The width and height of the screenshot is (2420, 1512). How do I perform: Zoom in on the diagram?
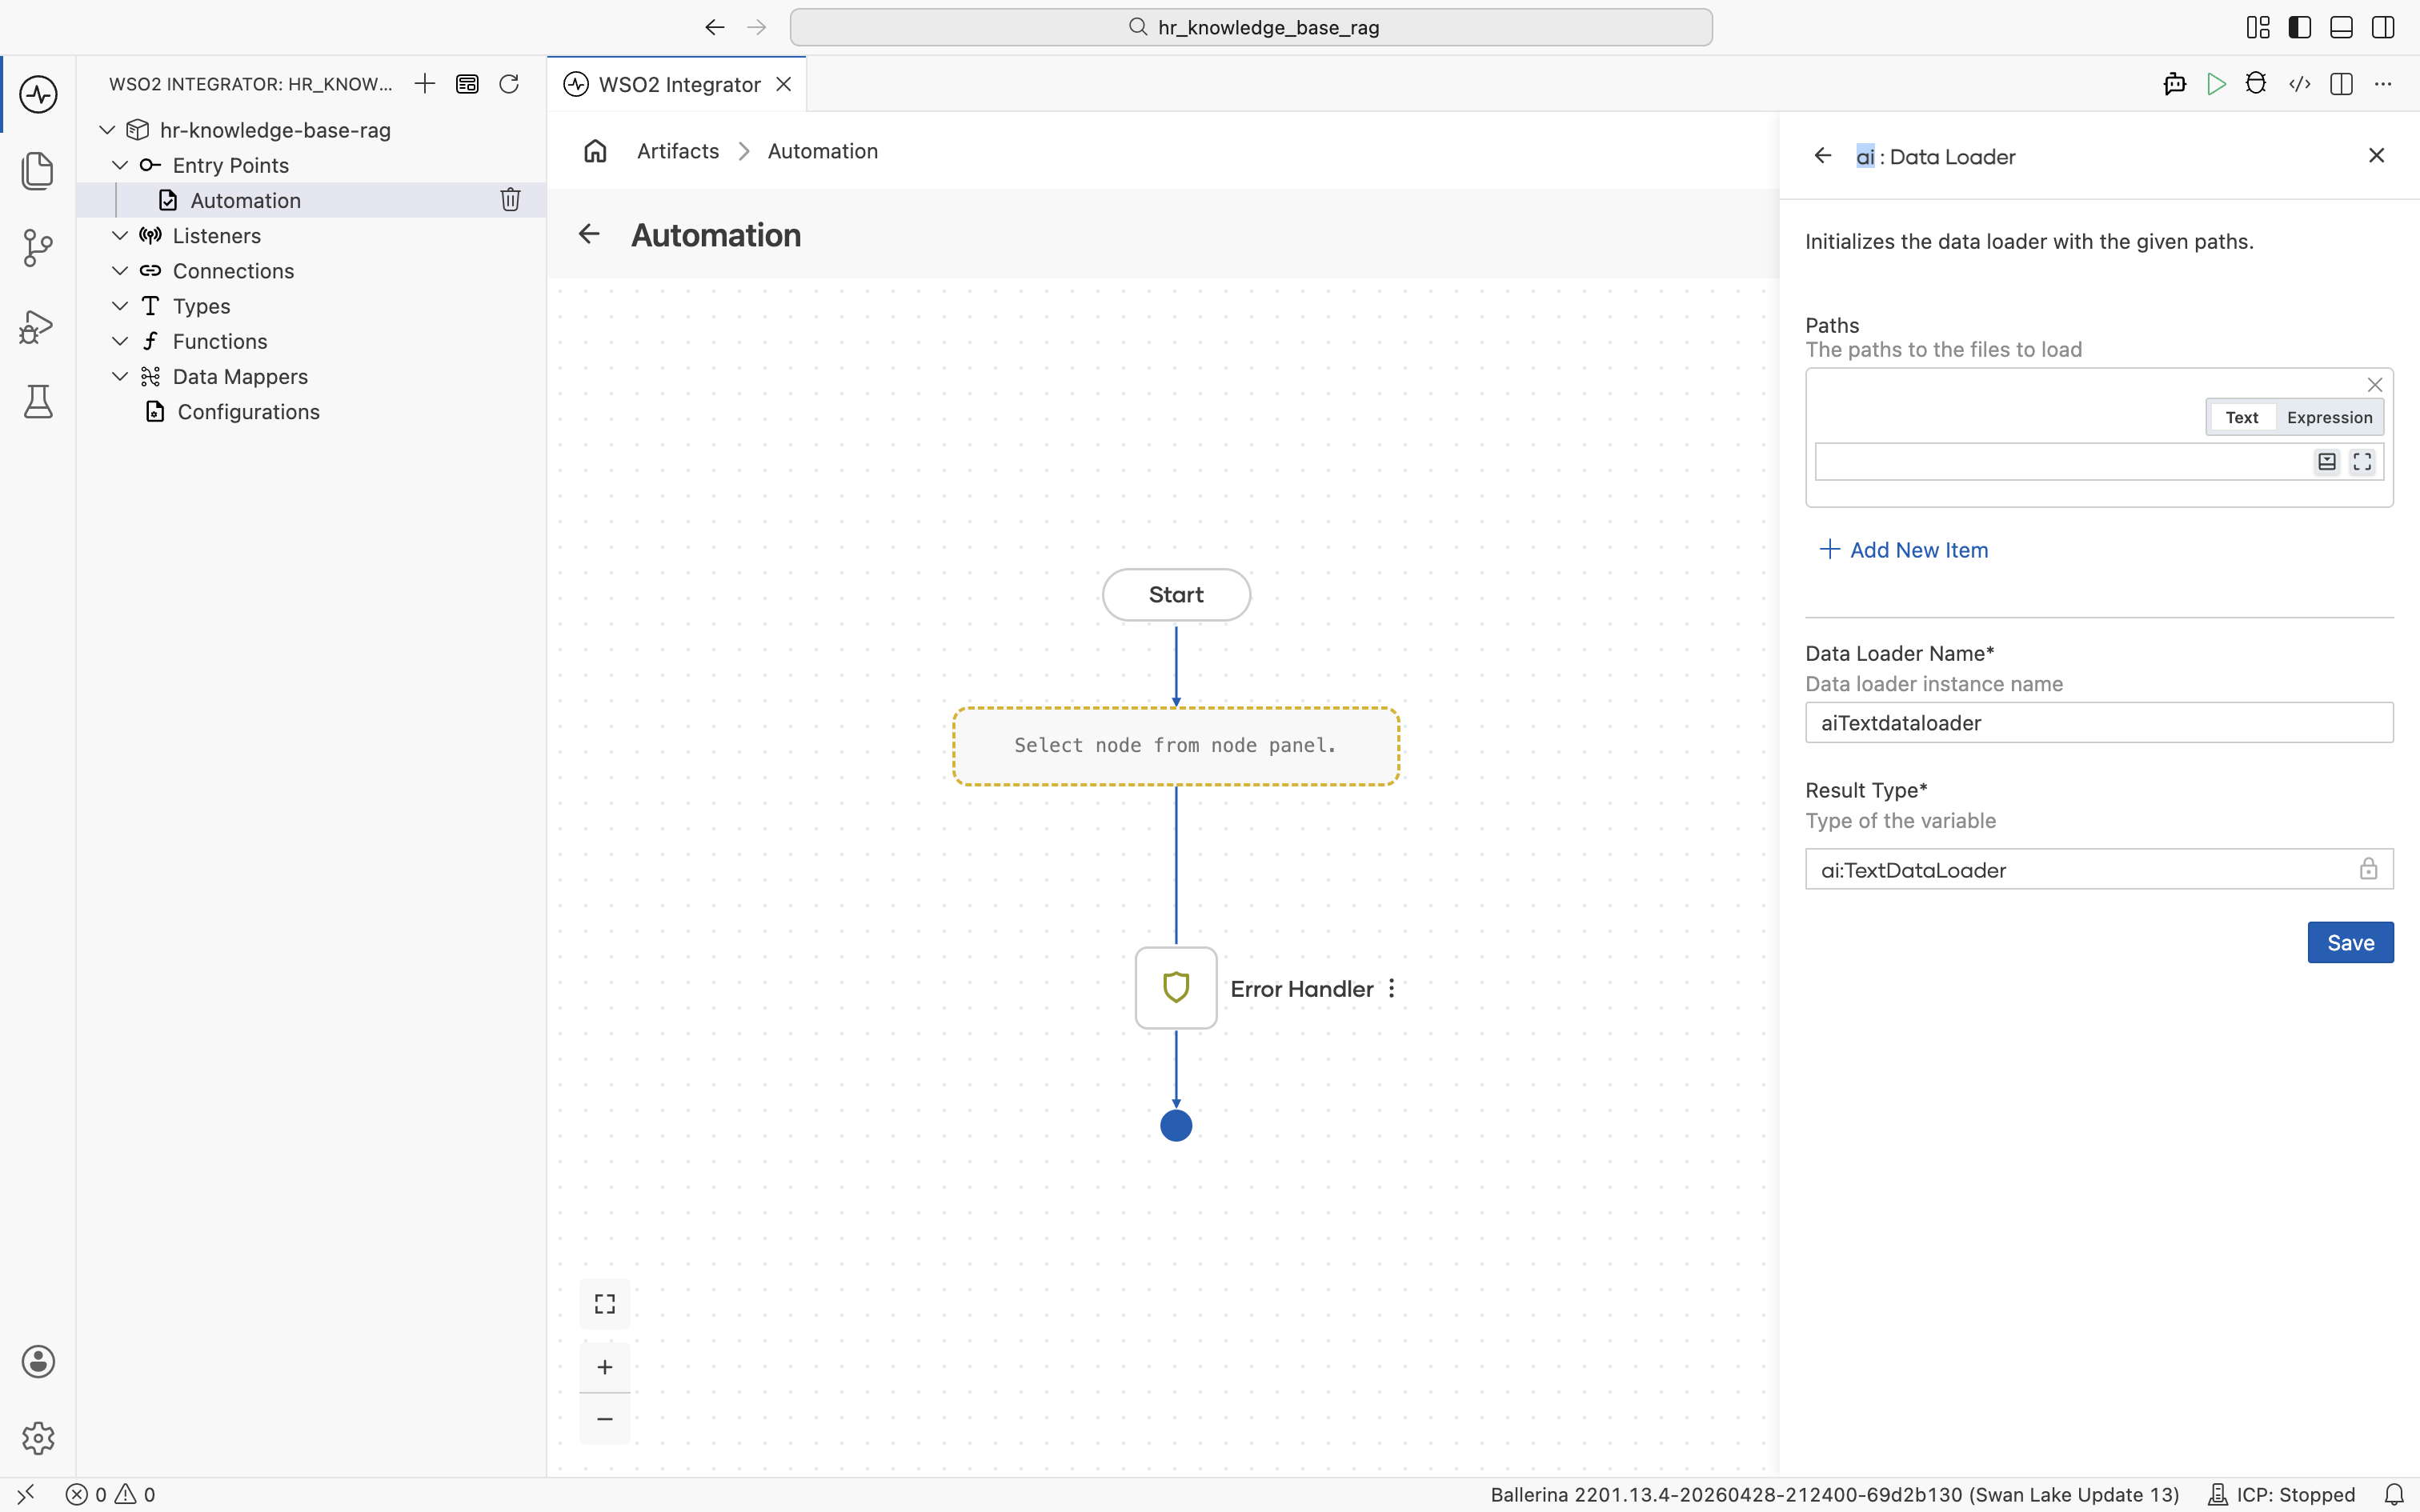click(x=605, y=1367)
